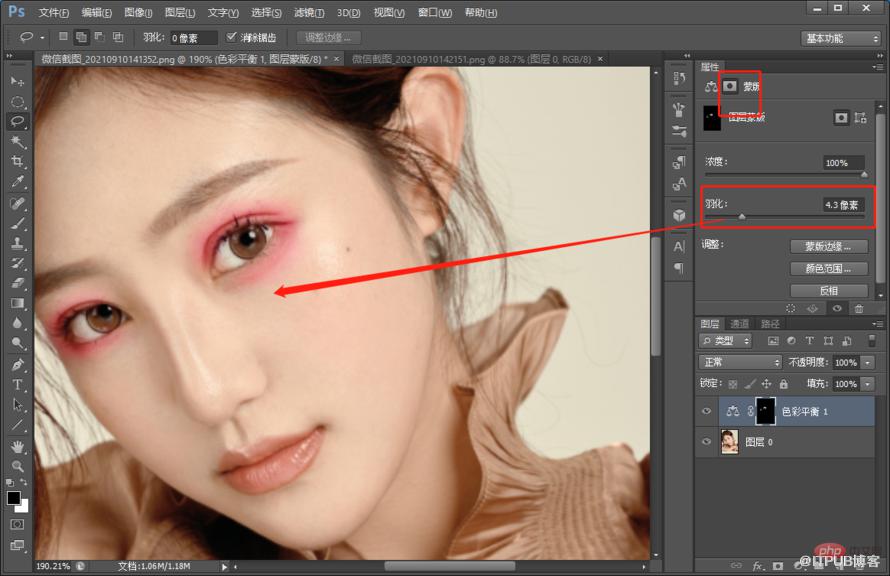Screen dimensions: 890x576
Task: Select the Eraser tool
Action: pyautogui.click(x=17, y=283)
